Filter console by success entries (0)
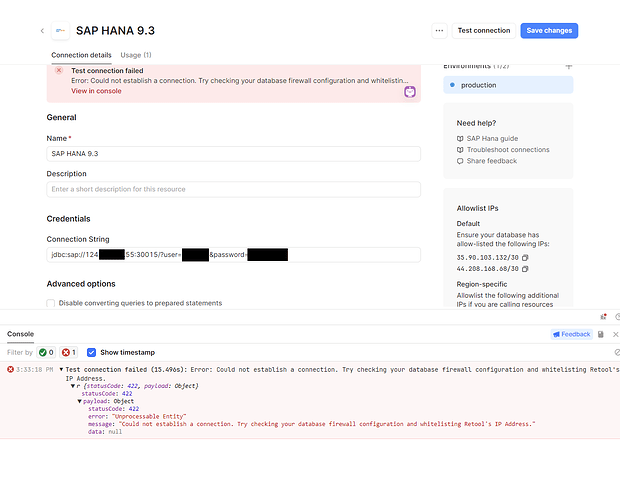This screenshot has width=620, height=500. pyautogui.click(x=46, y=352)
